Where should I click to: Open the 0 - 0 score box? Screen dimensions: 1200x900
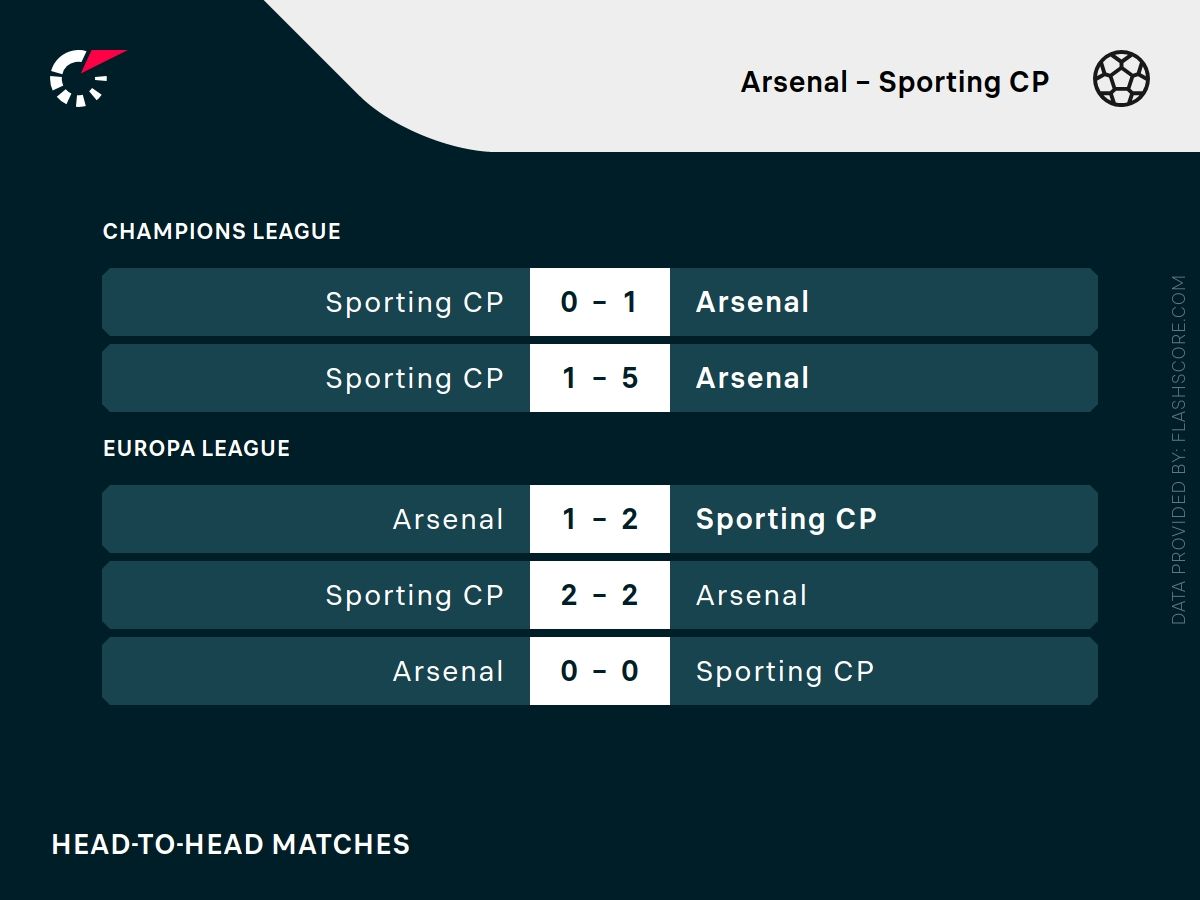point(599,671)
